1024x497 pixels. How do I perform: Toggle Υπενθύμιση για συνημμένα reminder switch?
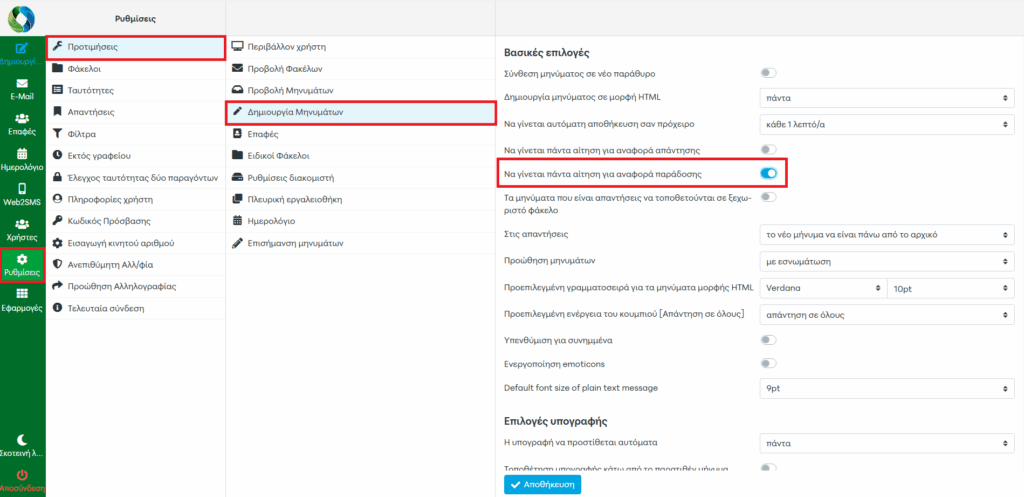point(768,340)
